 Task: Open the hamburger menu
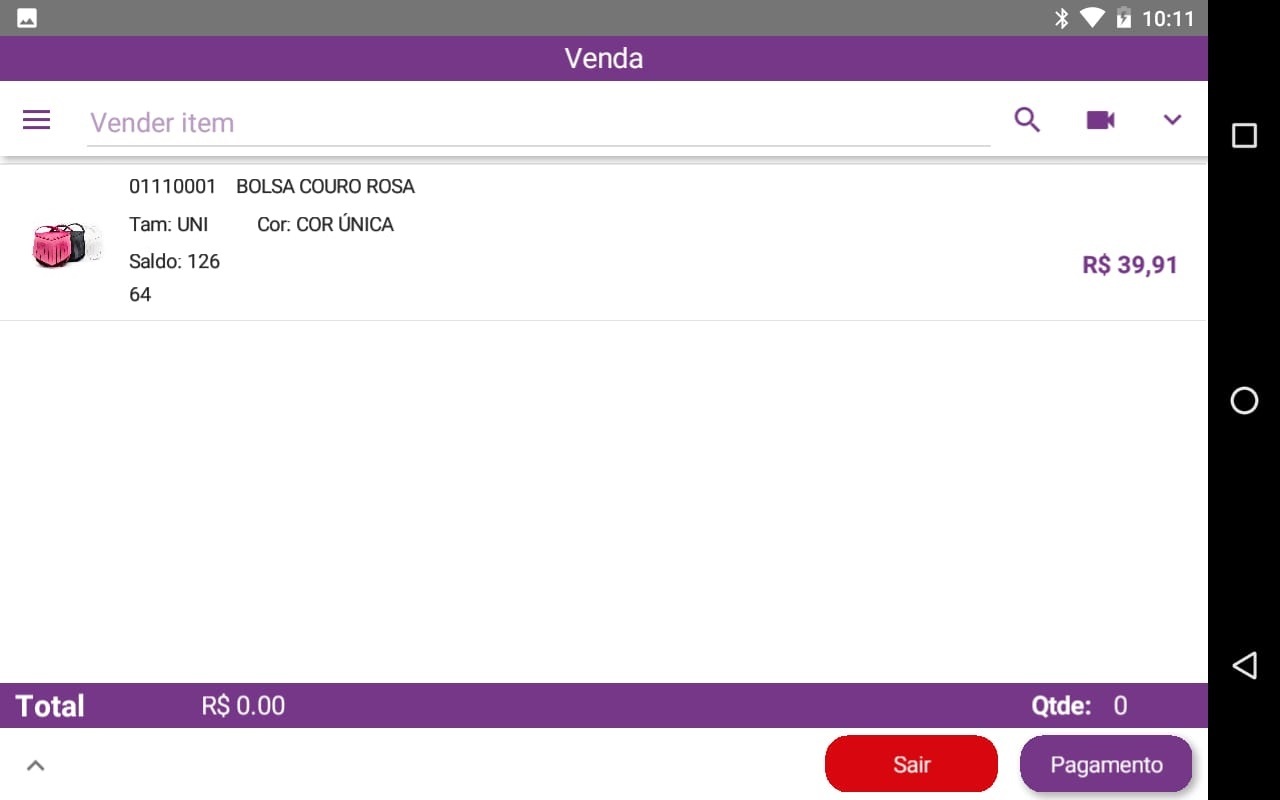37,121
